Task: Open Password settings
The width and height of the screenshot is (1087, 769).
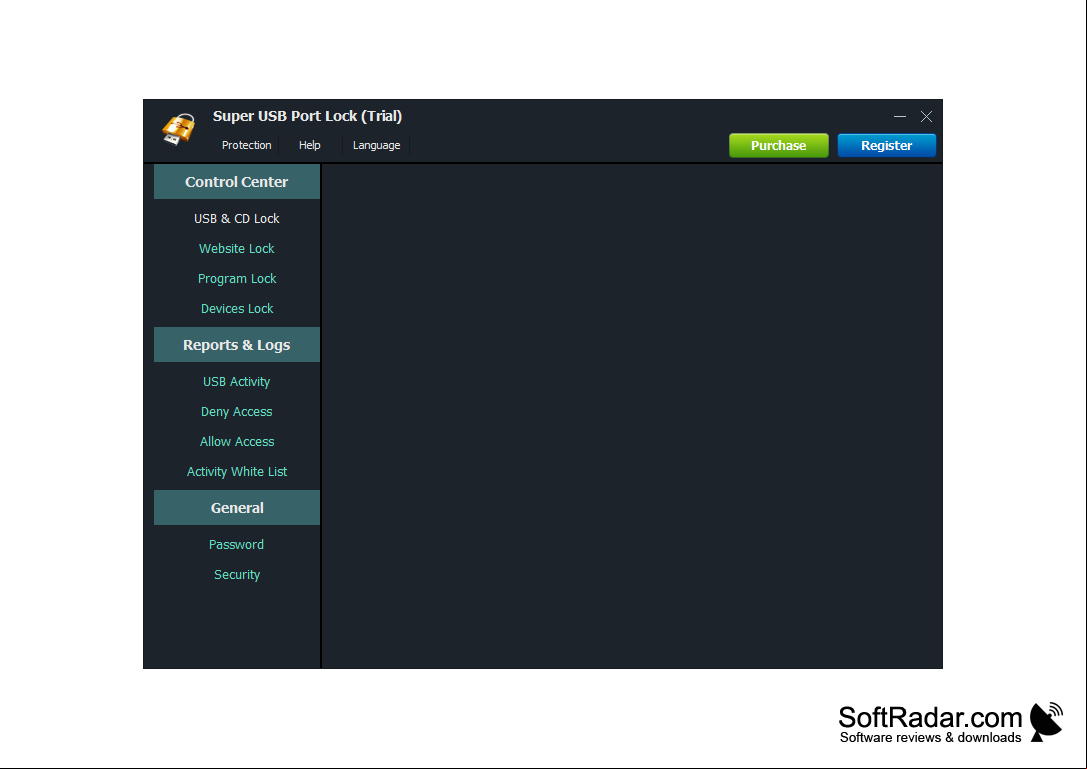Action: pyautogui.click(x=236, y=544)
